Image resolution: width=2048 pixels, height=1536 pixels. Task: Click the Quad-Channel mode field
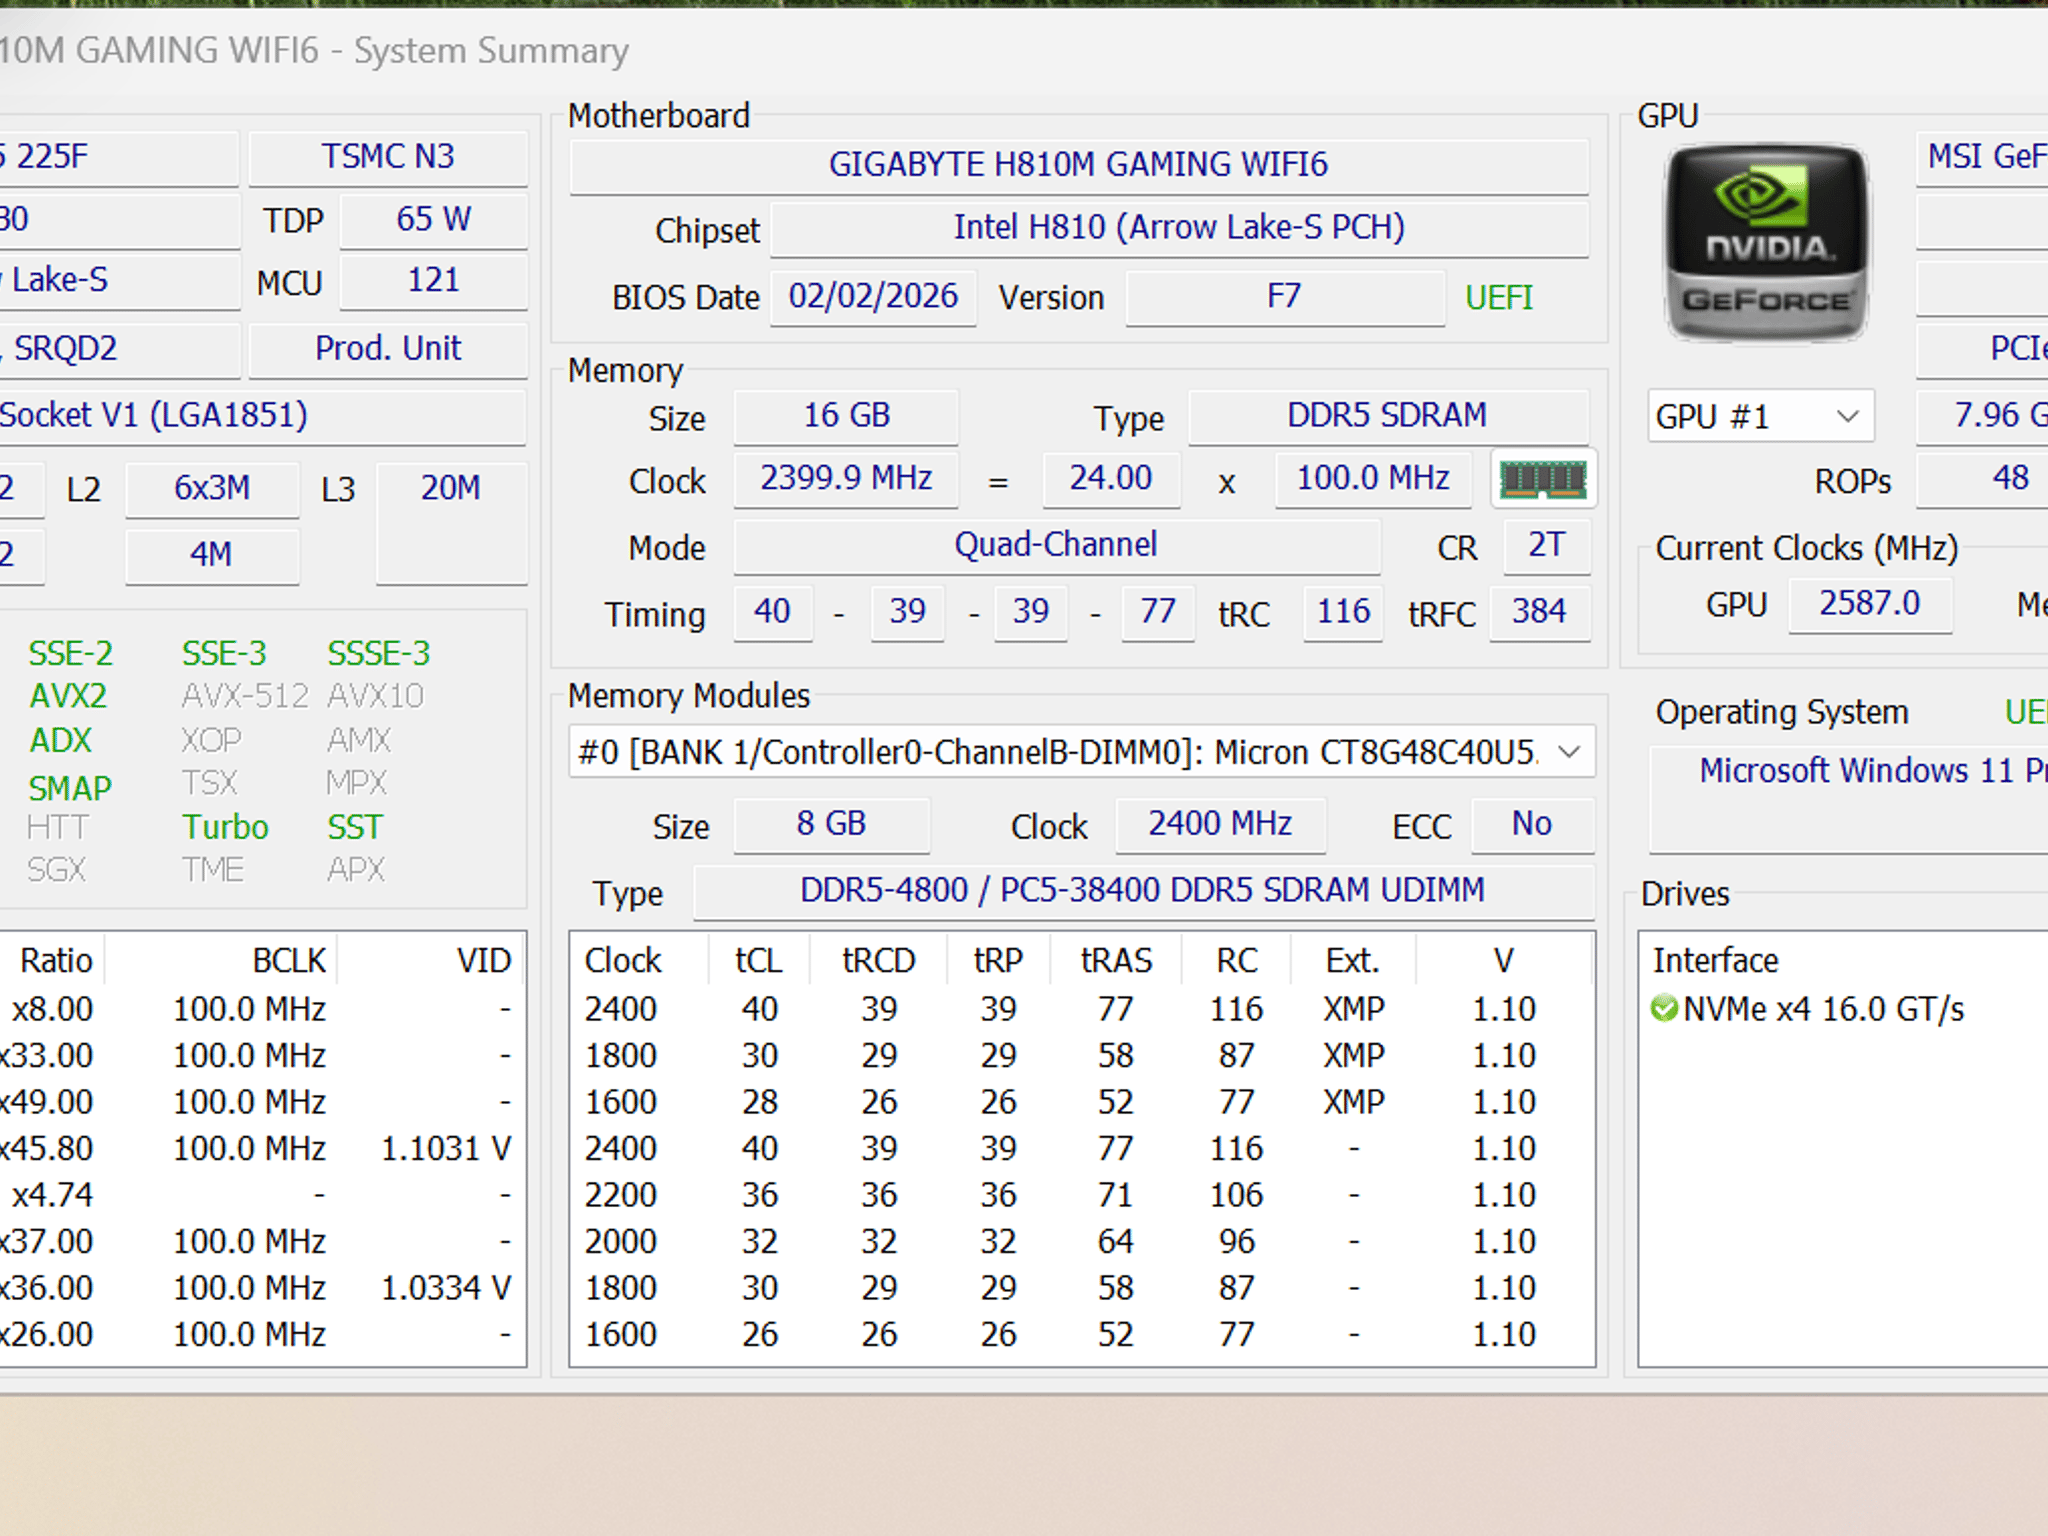1057,546
